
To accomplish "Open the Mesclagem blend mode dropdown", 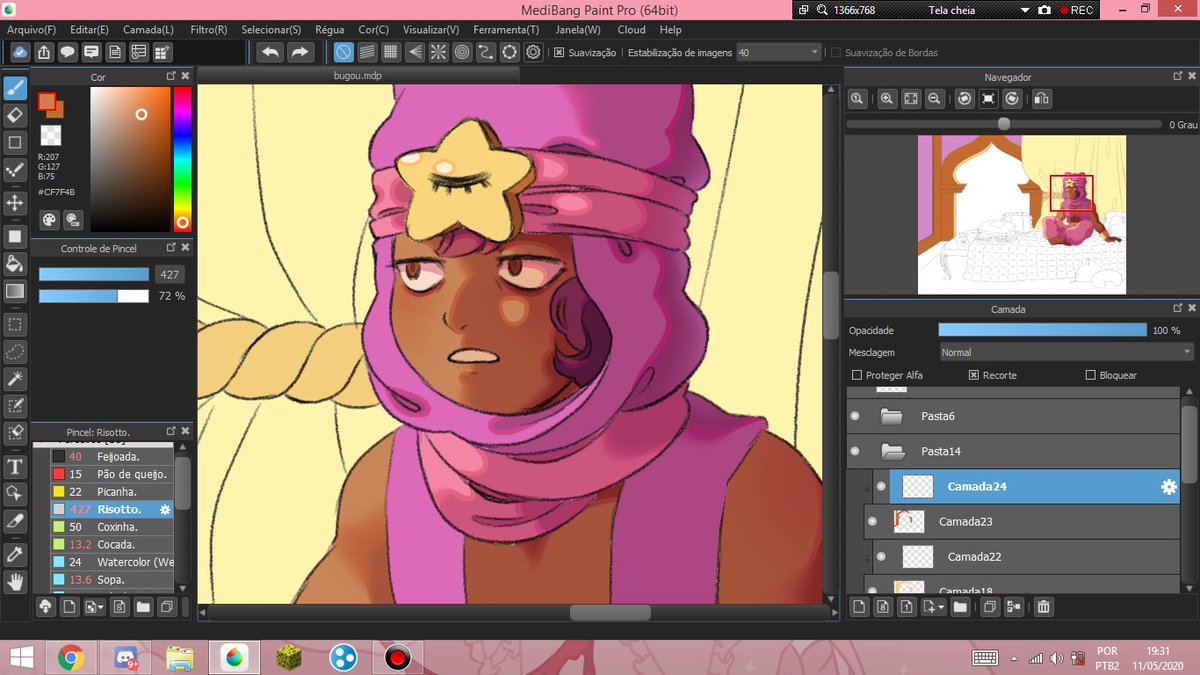I will pyautogui.click(x=1066, y=352).
